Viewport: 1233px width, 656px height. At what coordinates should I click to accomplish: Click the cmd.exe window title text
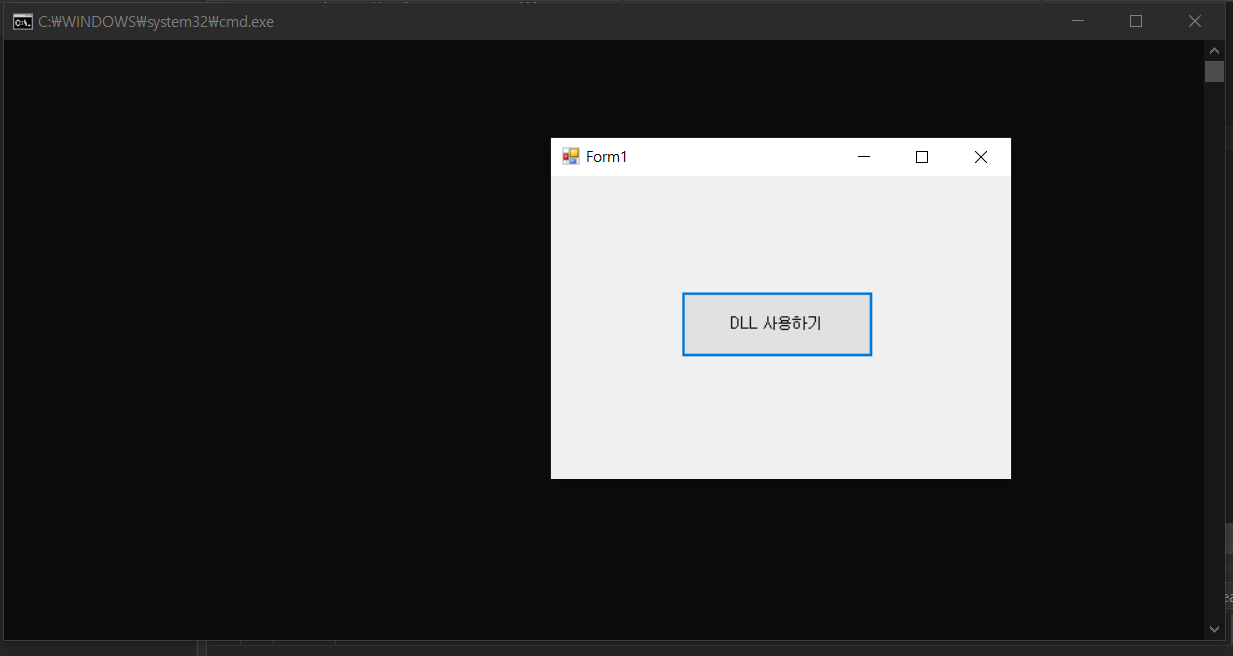tap(156, 21)
